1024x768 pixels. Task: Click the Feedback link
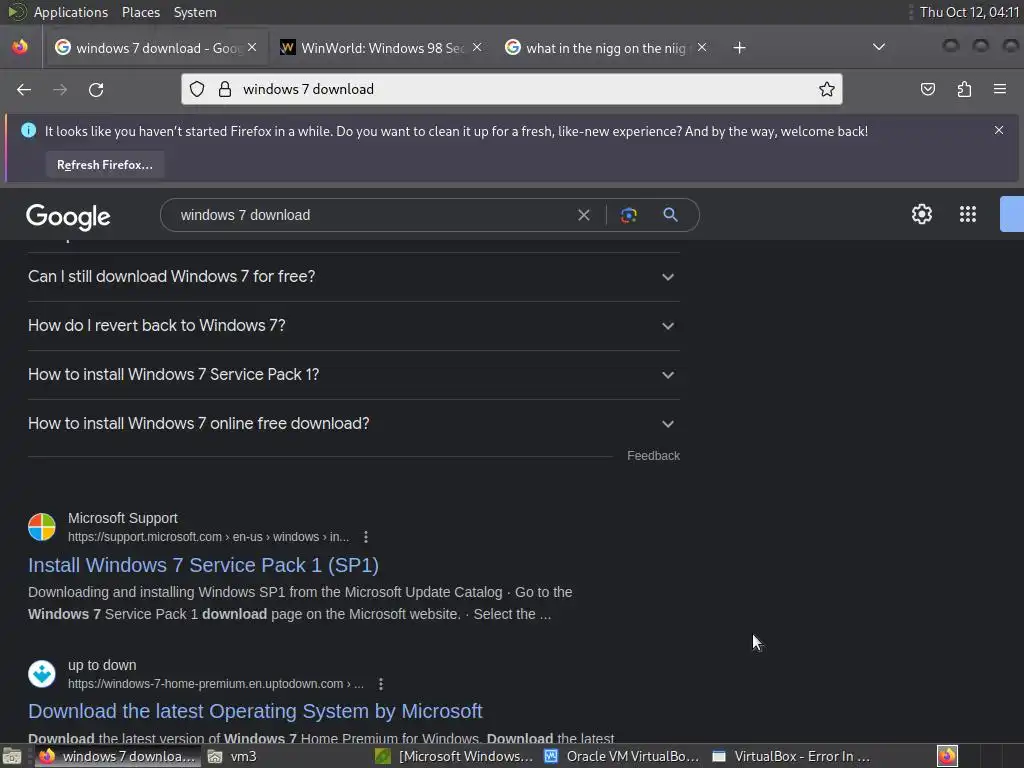pyautogui.click(x=653, y=456)
